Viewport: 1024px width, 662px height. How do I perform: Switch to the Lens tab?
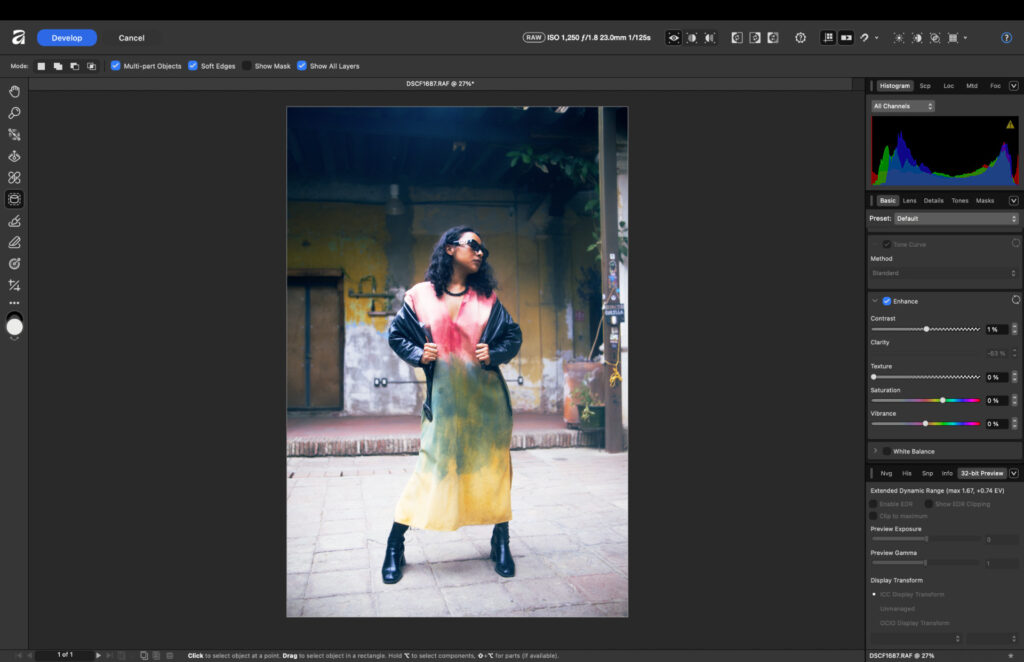tap(909, 200)
